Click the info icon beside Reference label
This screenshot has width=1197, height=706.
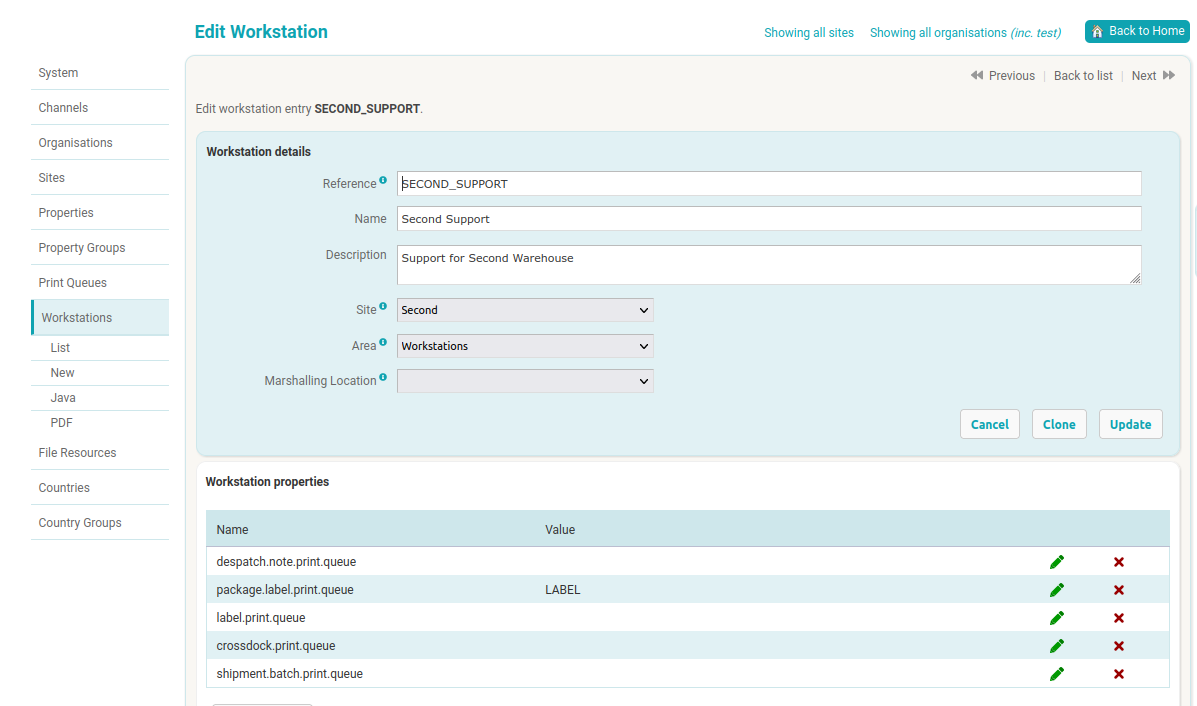[x=383, y=181]
